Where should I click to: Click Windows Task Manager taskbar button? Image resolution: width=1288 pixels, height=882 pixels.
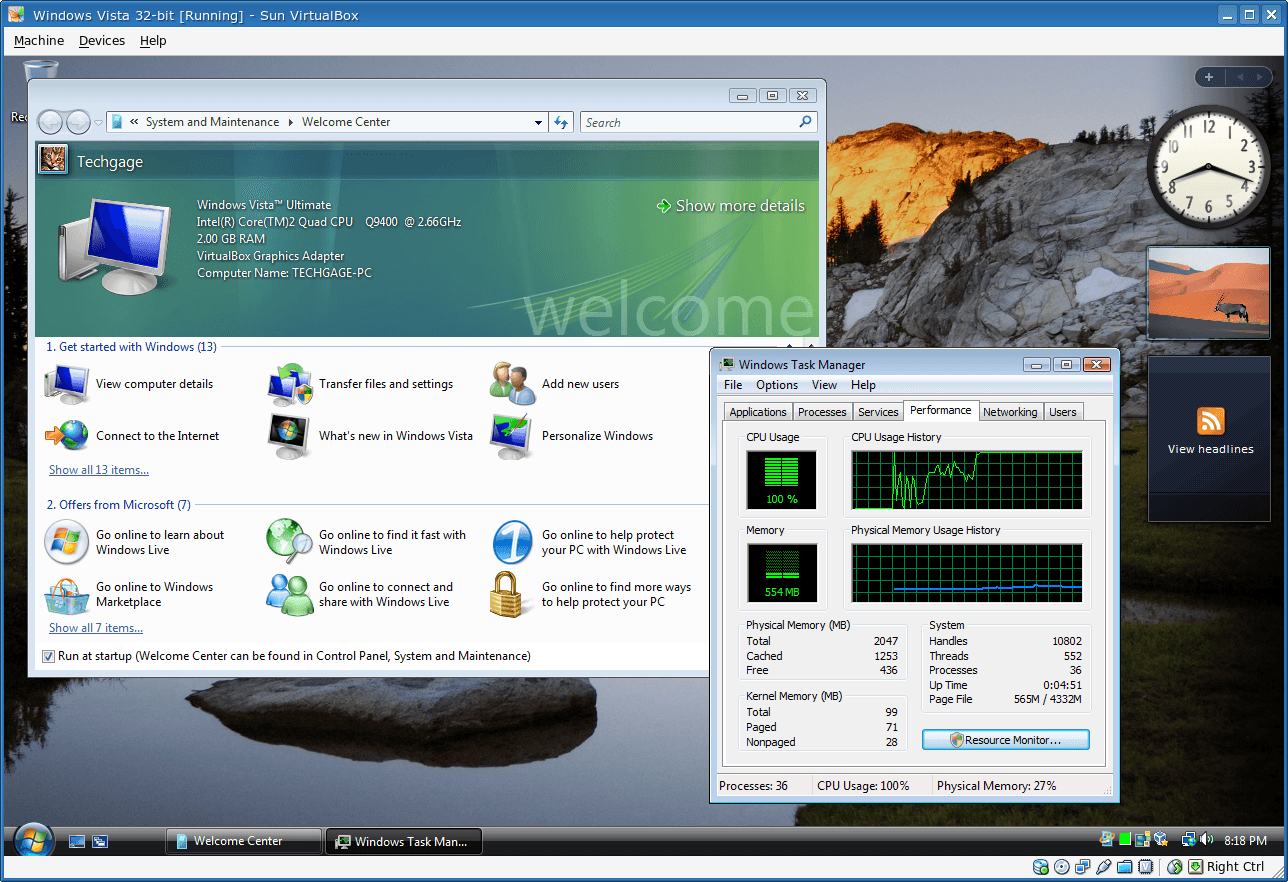[x=405, y=841]
